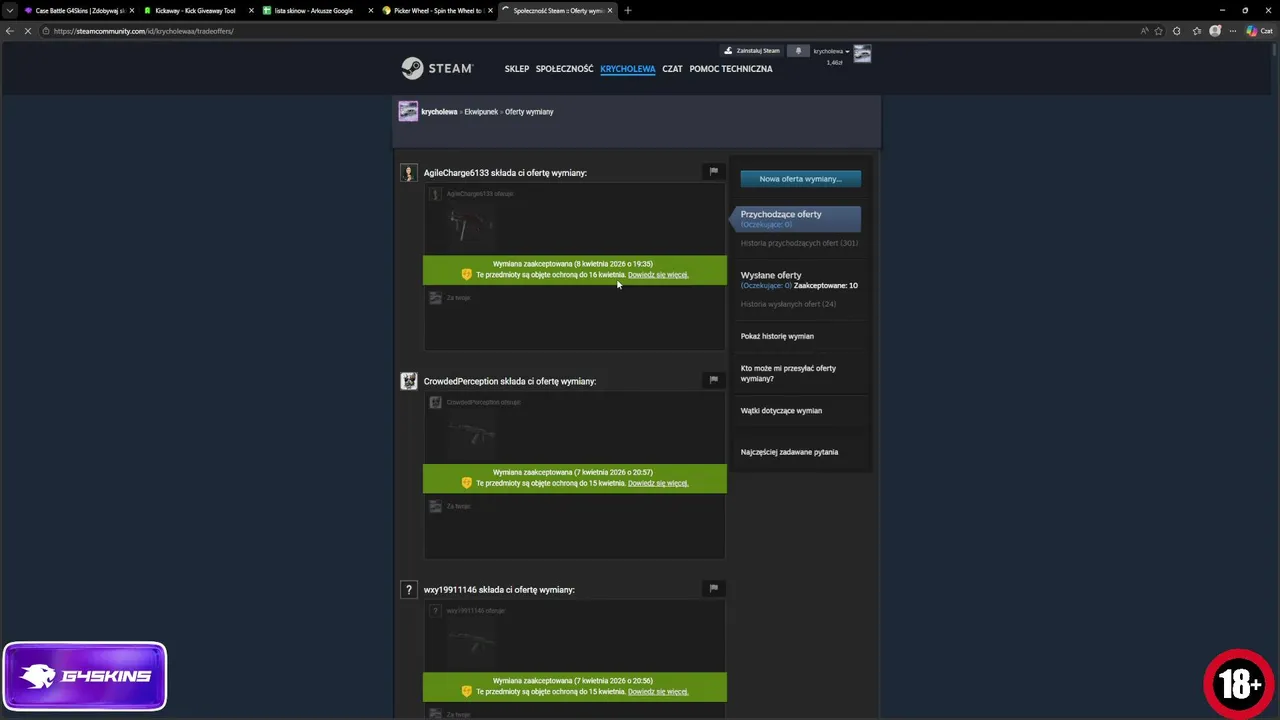Click the Zainstaluj Steam button
1280x720 pixels.
(x=752, y=51)
